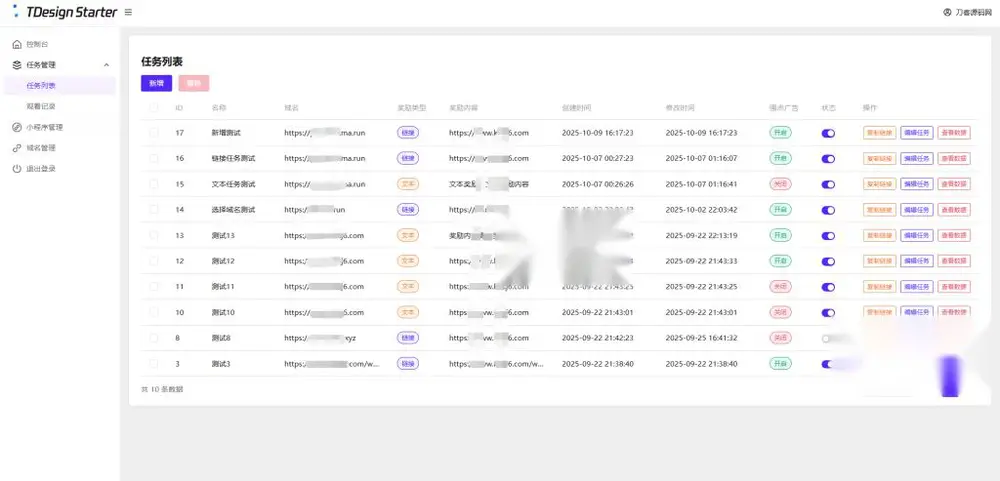
Task: Click the 新增 button
Action: 156,84
